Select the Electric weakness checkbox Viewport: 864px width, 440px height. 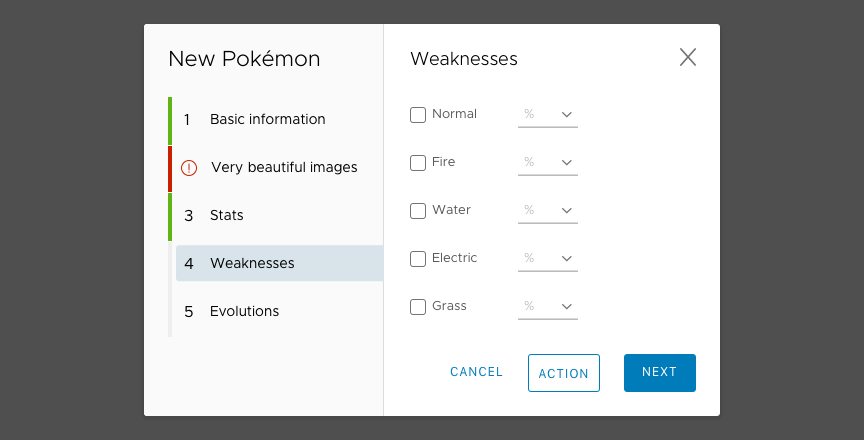pos(418,259)
